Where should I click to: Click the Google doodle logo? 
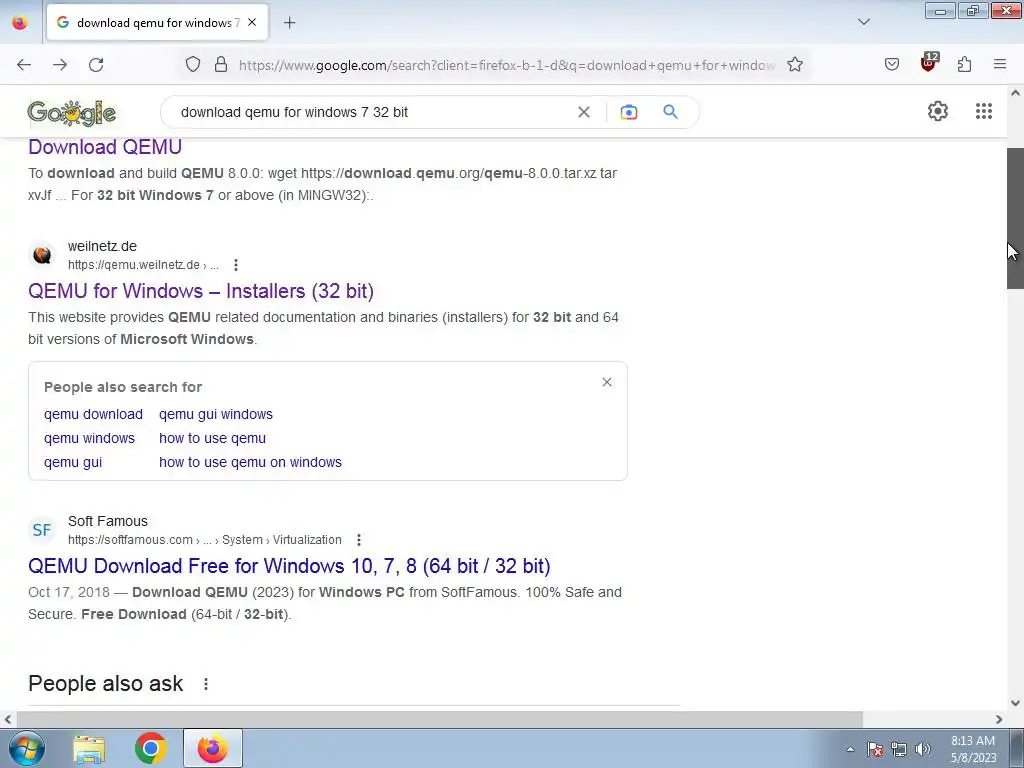(72, 113)
